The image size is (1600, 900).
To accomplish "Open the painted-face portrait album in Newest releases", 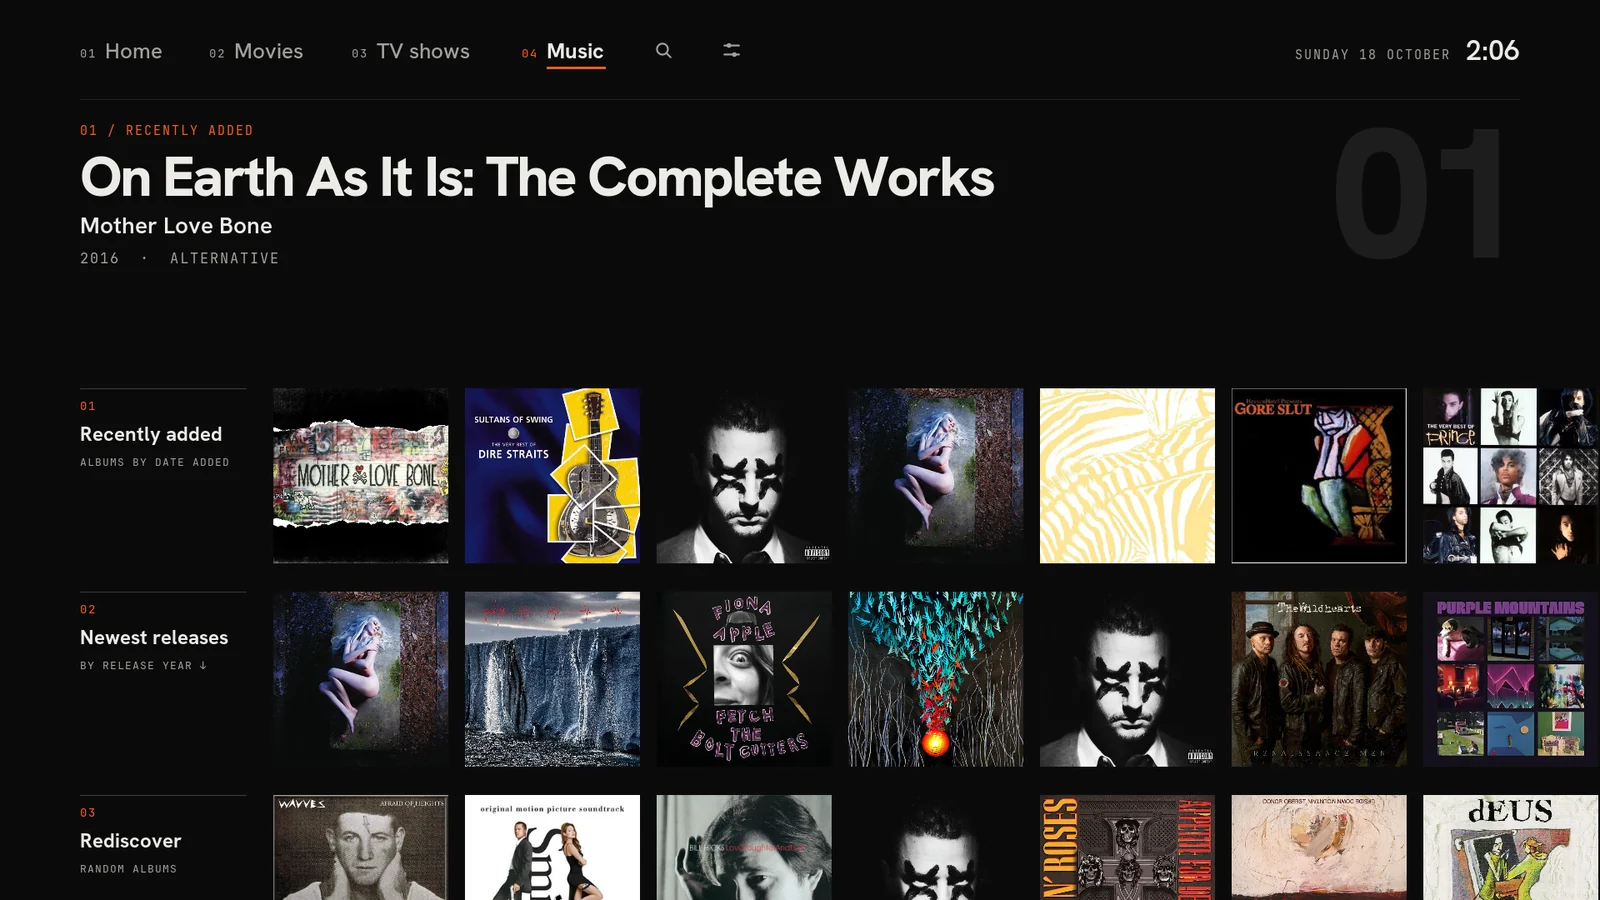I will (x=1128, y=679).
